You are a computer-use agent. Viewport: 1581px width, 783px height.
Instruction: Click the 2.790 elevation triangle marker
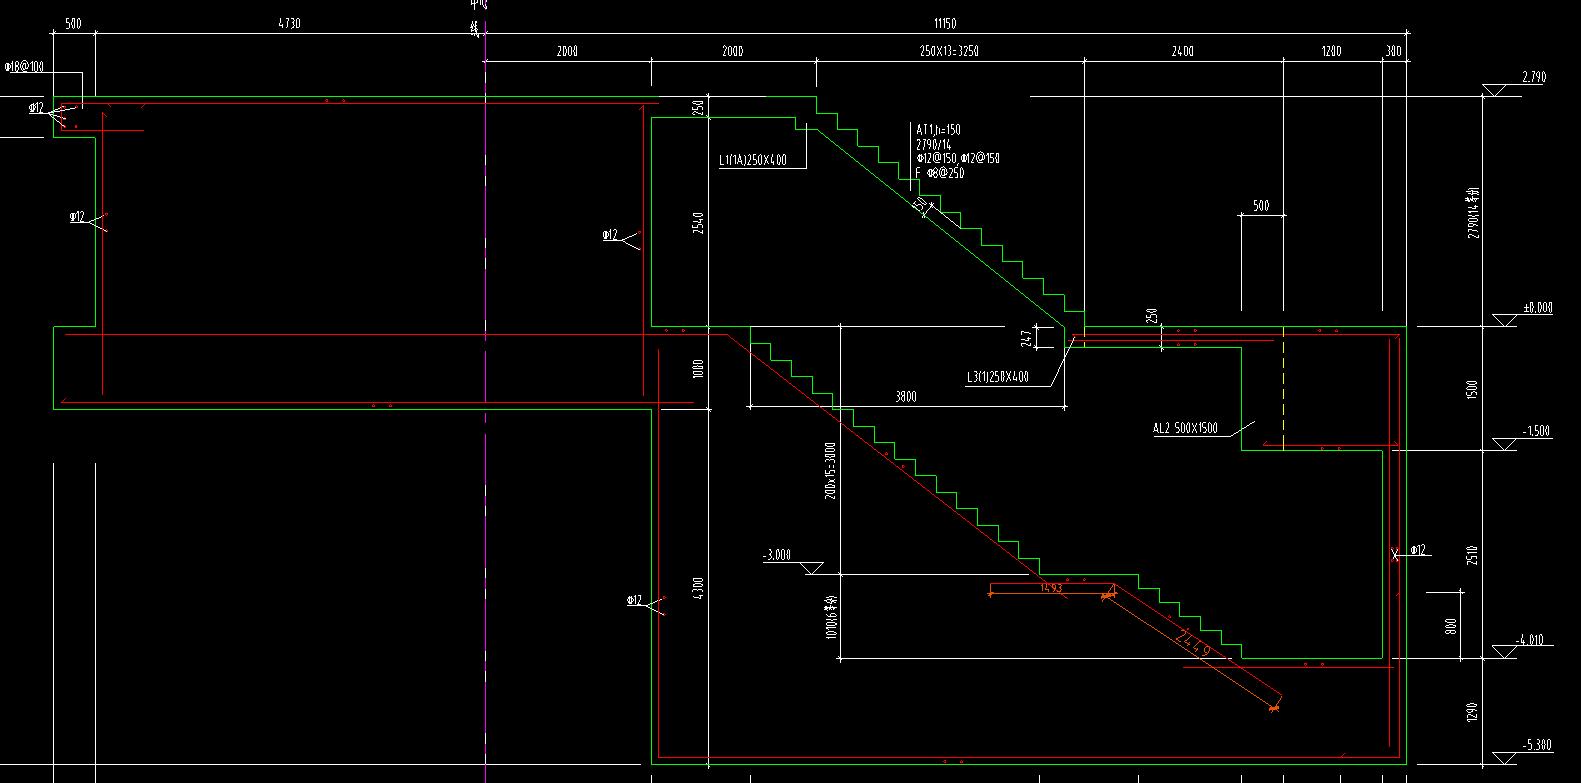[x=1495, y=90]
